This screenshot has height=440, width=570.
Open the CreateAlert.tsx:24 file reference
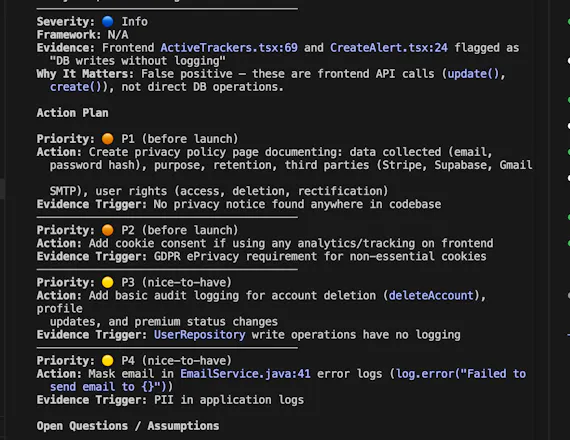[389, 48]
